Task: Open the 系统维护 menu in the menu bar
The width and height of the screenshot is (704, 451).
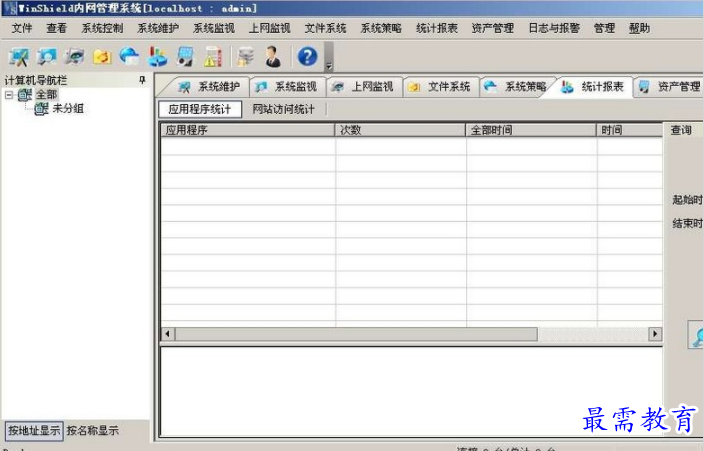Action: pyautogui.click(x=158, y=28)
